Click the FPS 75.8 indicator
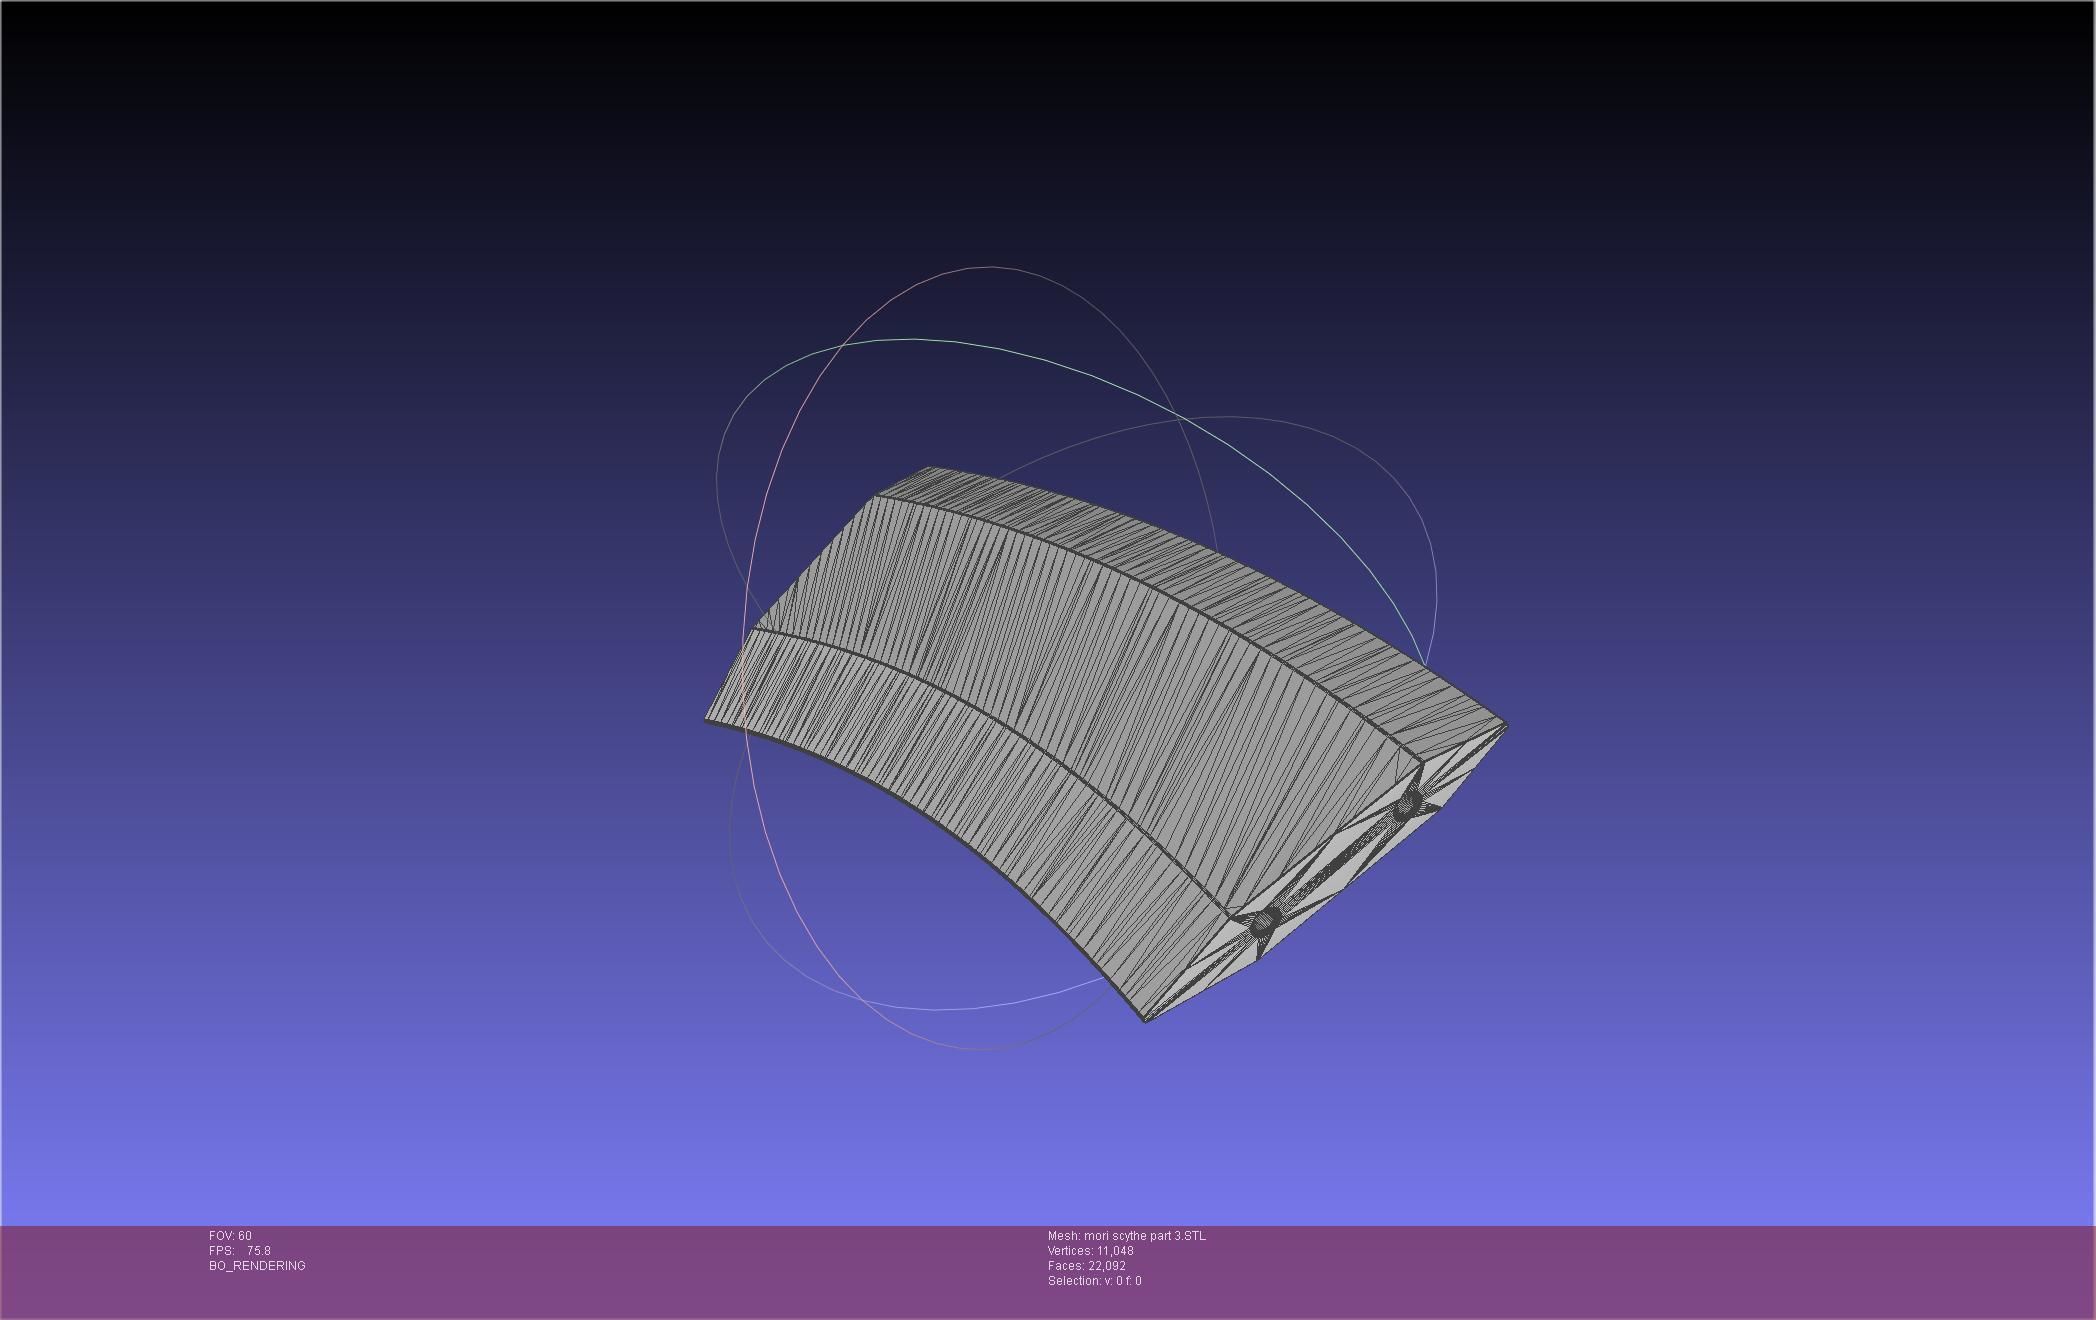The image size is (2096, 1320). tap(240, 1251)
